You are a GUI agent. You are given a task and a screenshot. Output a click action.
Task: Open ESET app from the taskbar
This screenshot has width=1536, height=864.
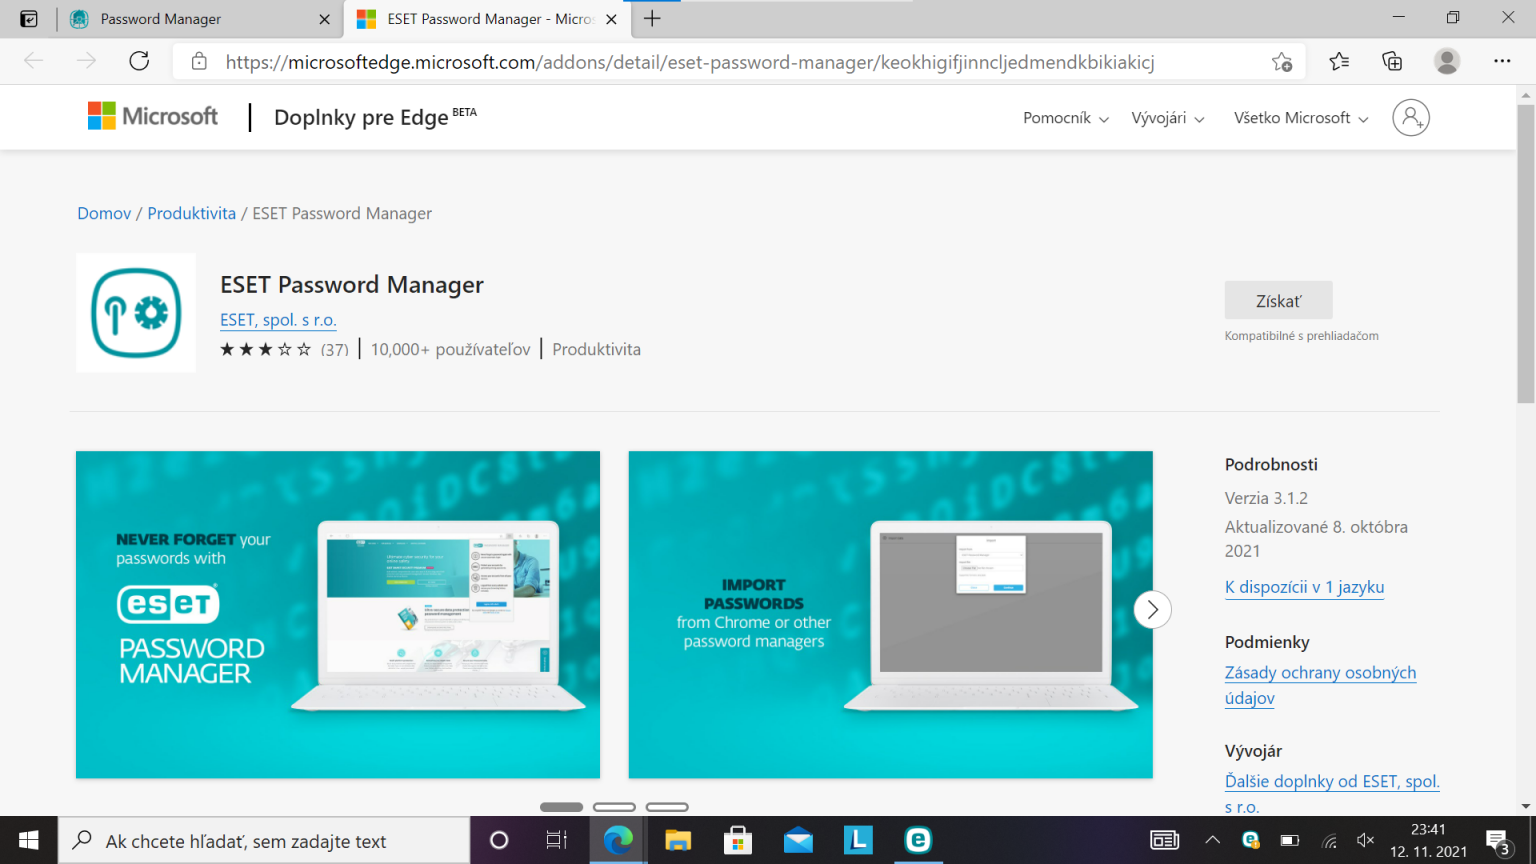[x=918, y=840]
